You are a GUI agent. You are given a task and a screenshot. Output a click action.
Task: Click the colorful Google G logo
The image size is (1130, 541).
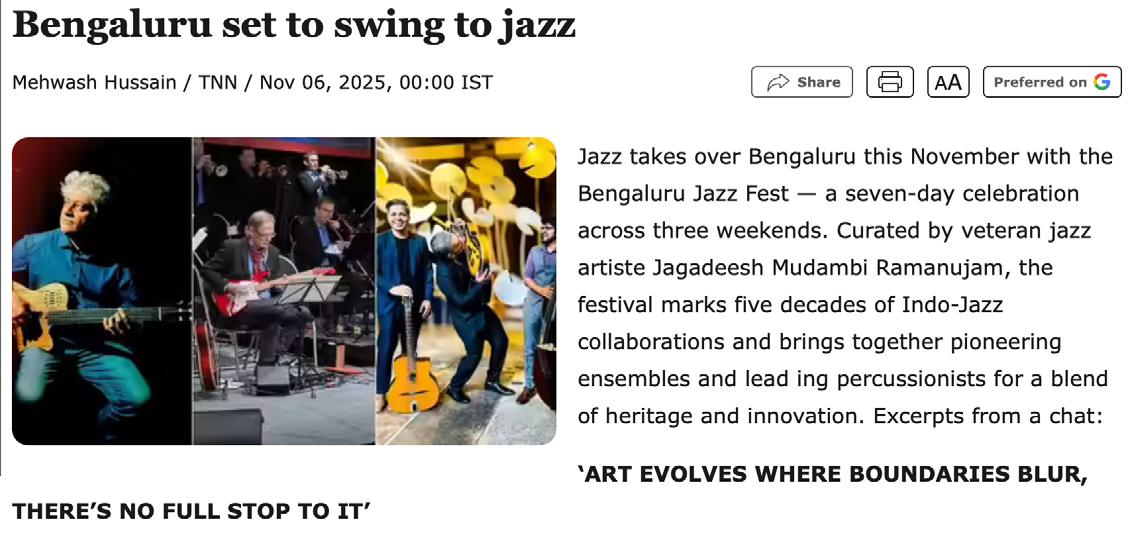(1101, 82)
